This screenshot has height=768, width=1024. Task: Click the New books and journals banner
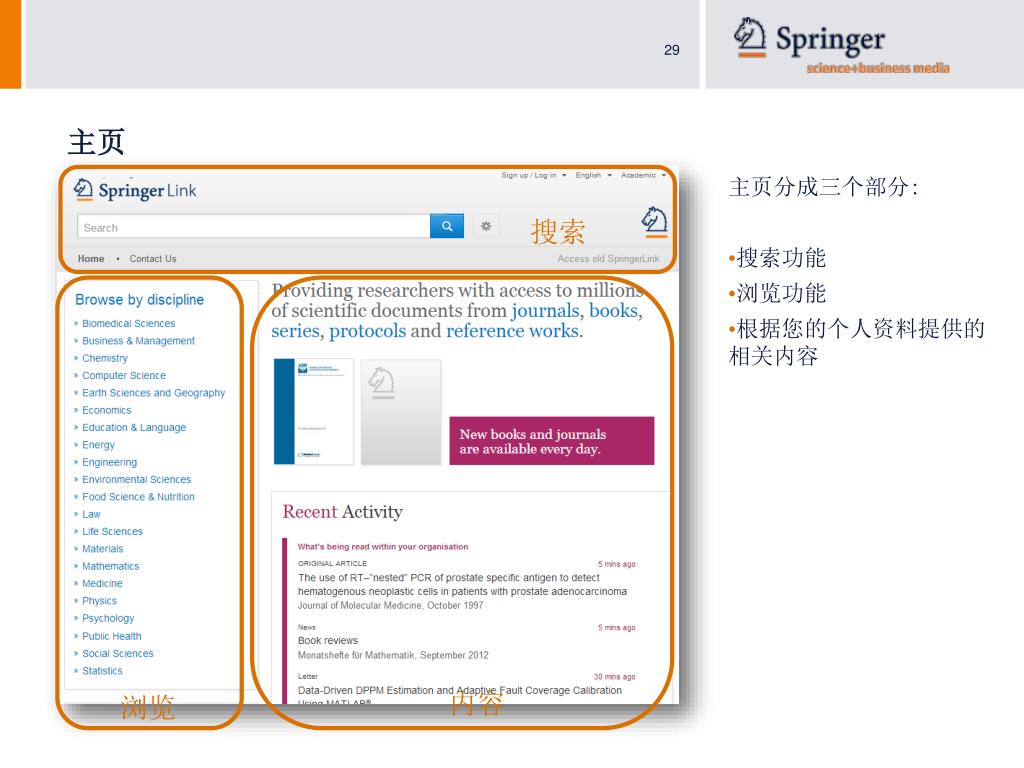point(552,441)
